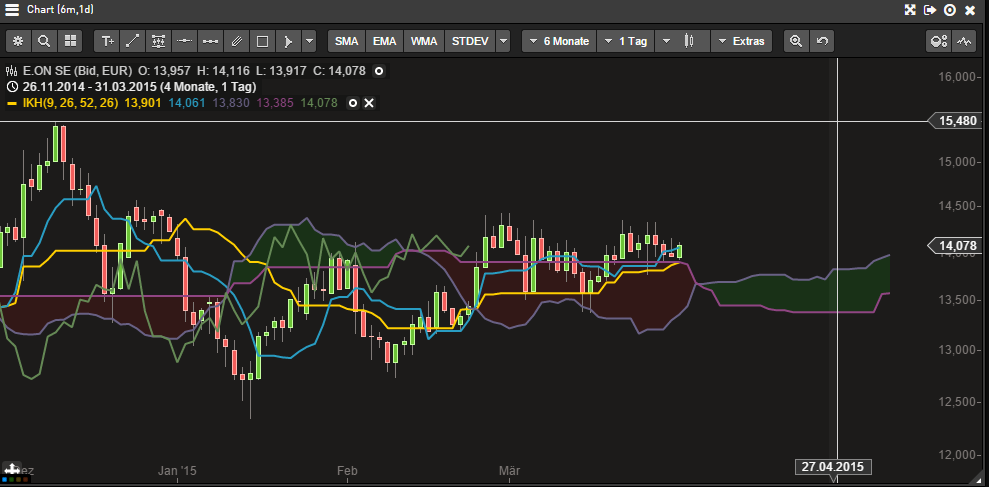
Task: Remove the IKH indicator with its X
Action: (x=369, y=103)
